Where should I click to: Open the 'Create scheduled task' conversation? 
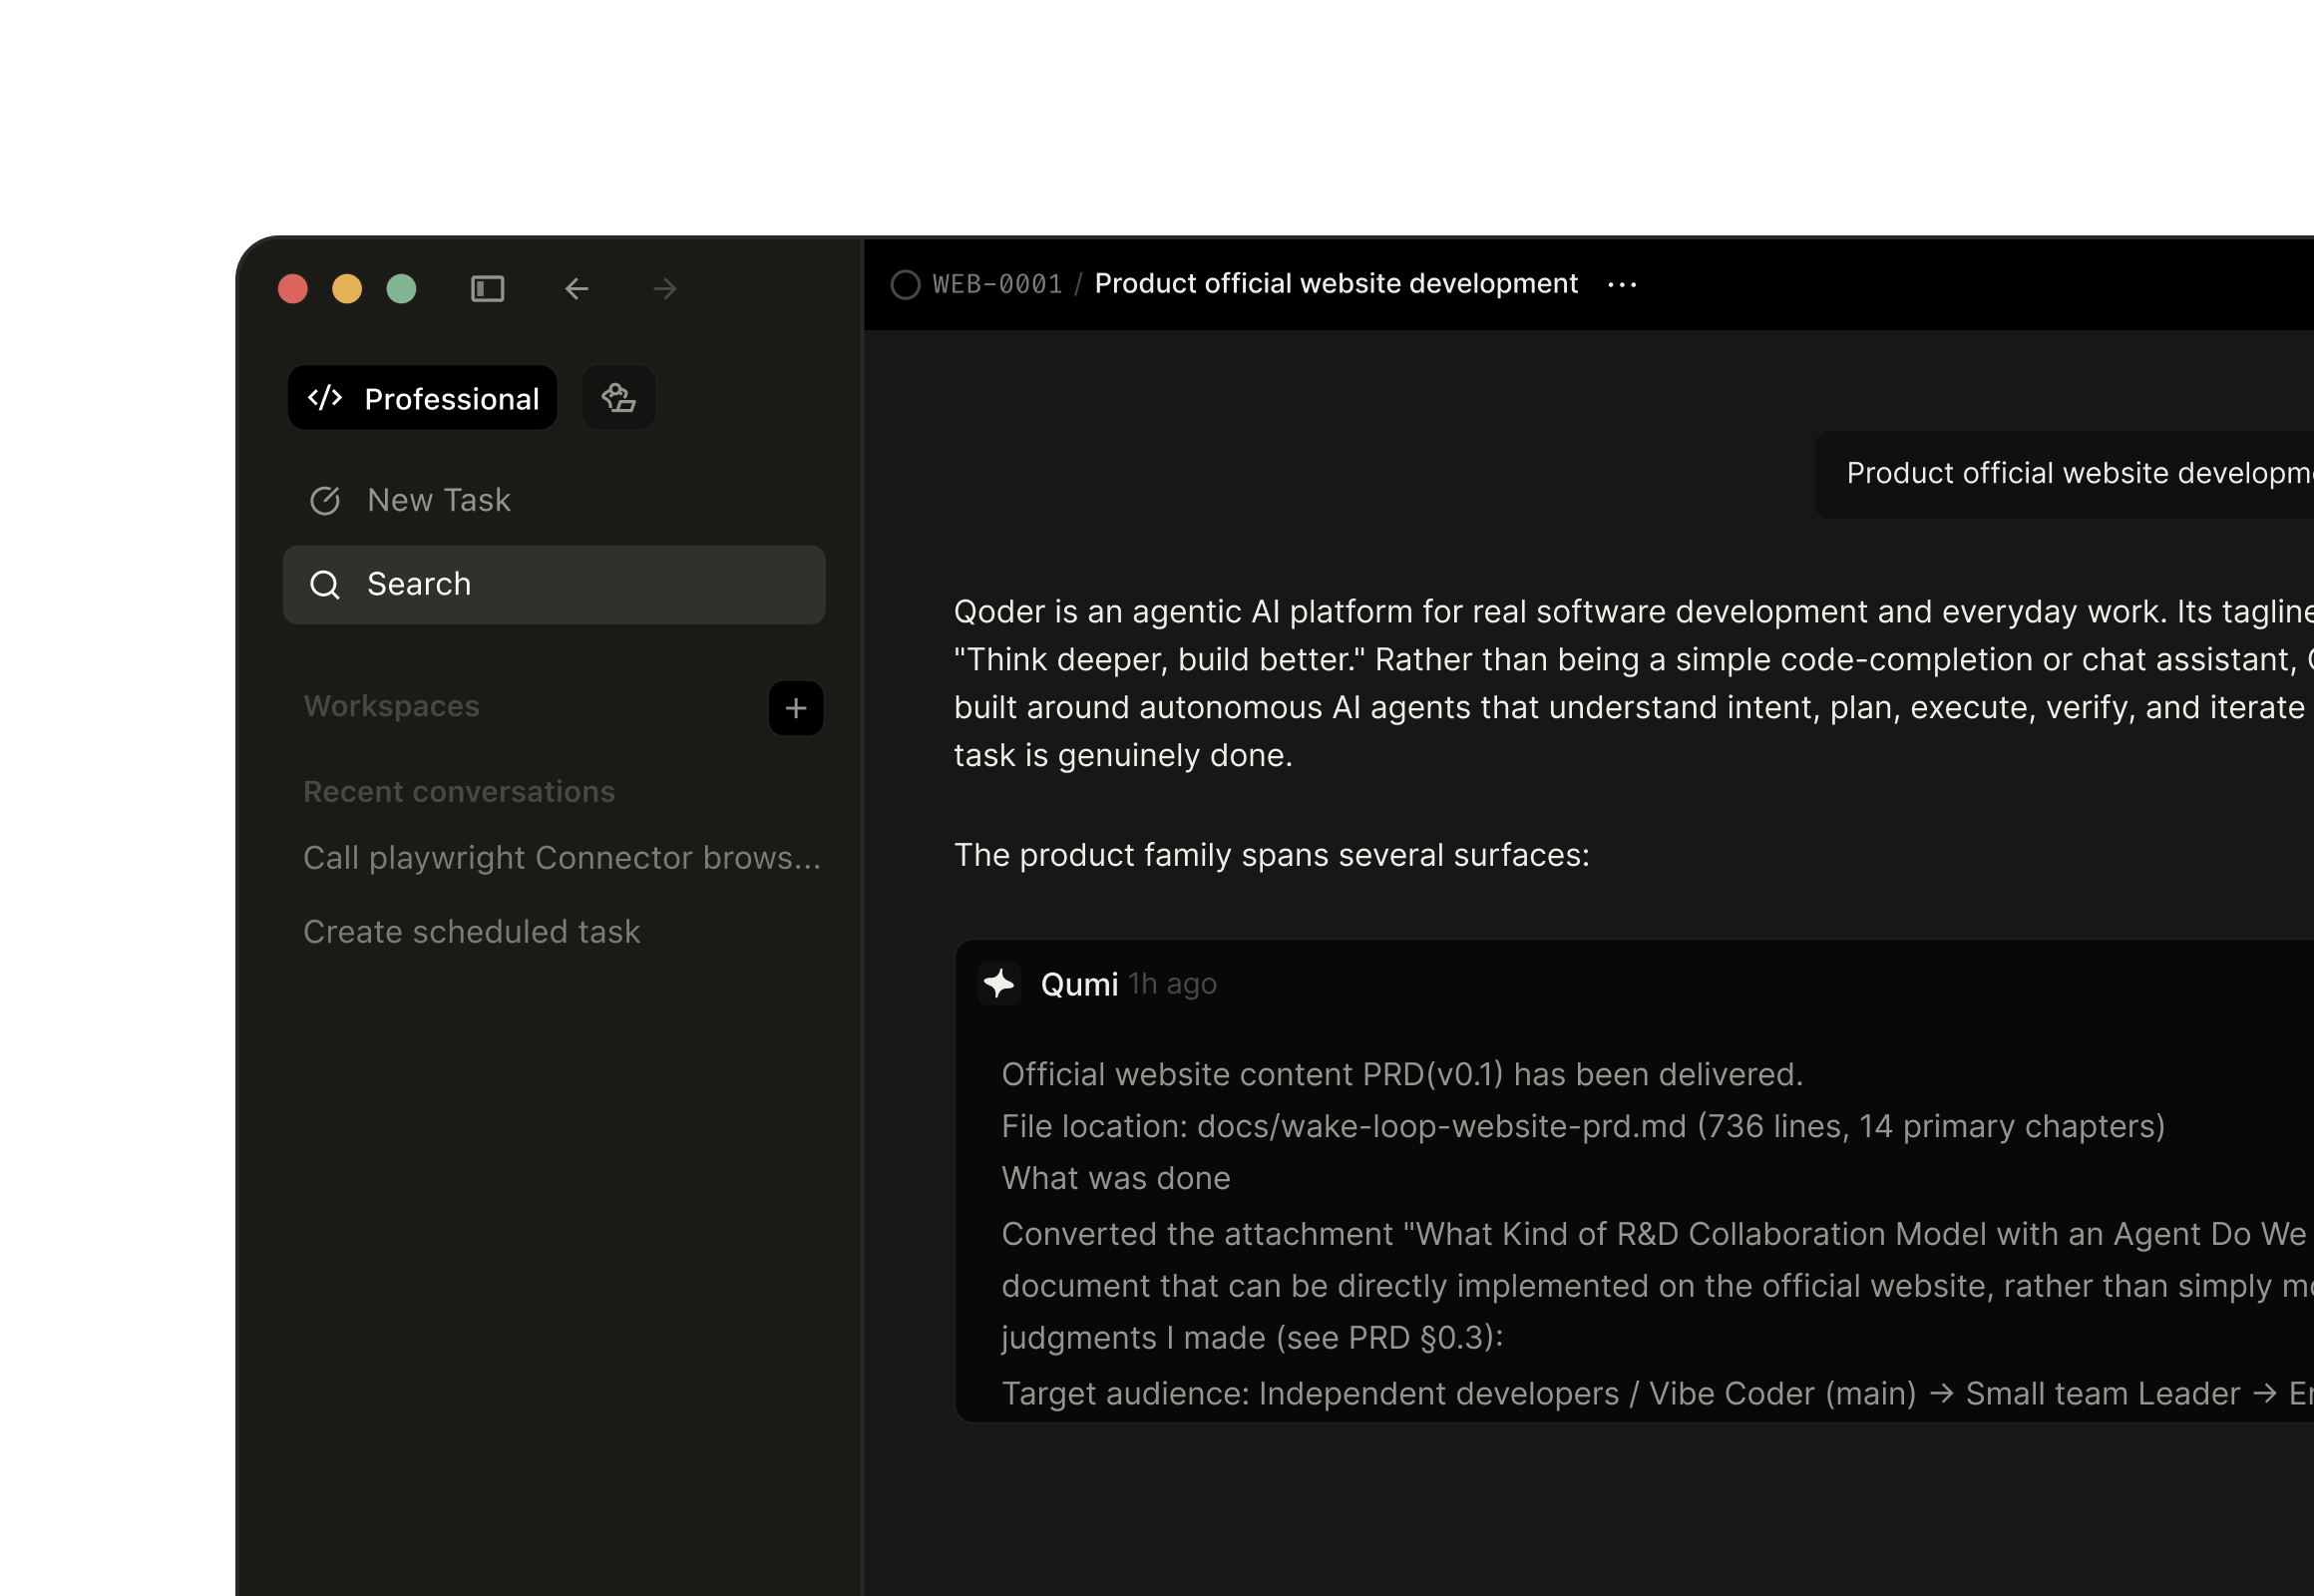472,932
